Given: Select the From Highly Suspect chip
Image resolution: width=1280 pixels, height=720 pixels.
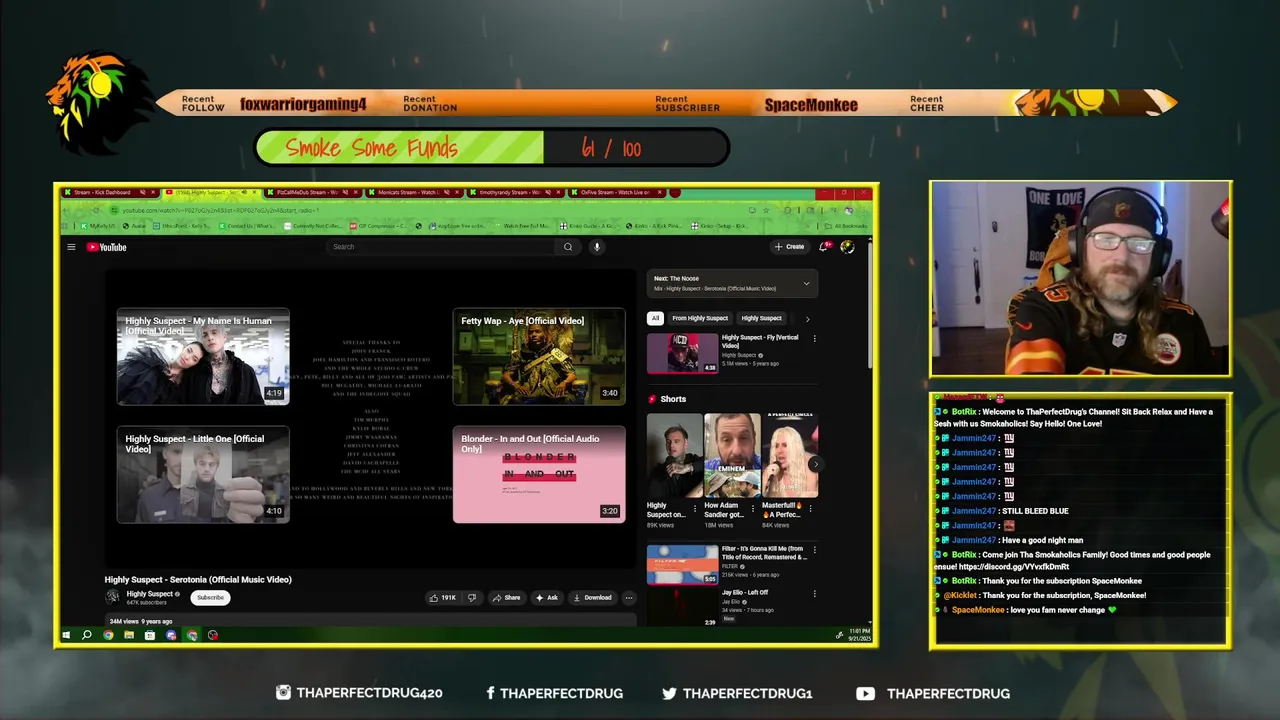Looking at the screenshot, I should click(700, 318).
